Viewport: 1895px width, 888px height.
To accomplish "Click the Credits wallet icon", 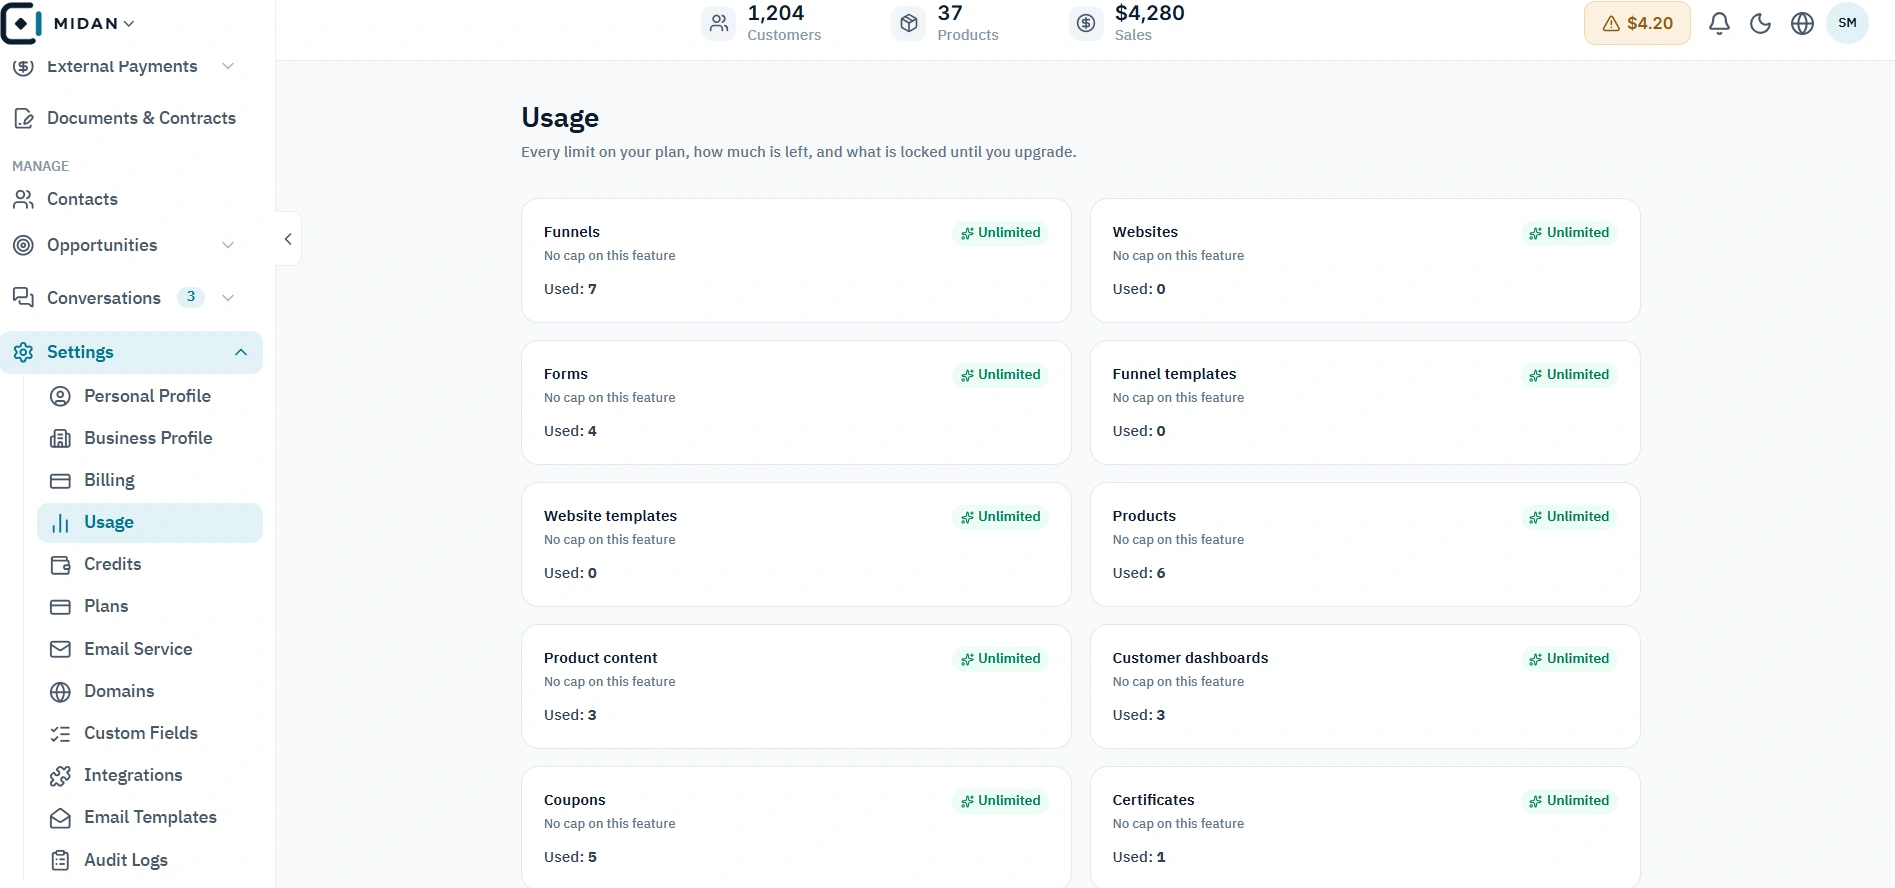I will pos(61,564).
